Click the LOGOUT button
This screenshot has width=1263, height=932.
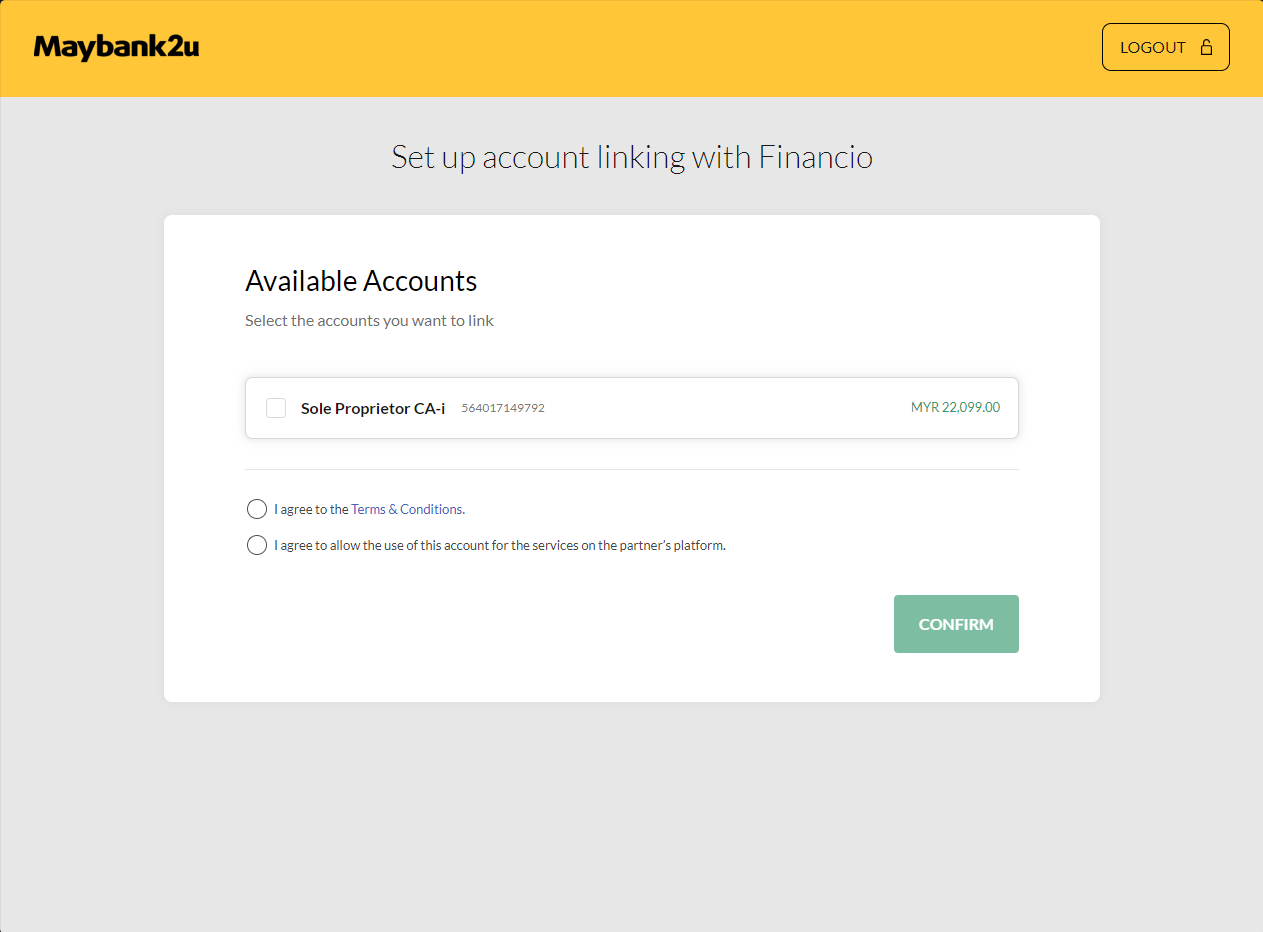click(1165, 46)
